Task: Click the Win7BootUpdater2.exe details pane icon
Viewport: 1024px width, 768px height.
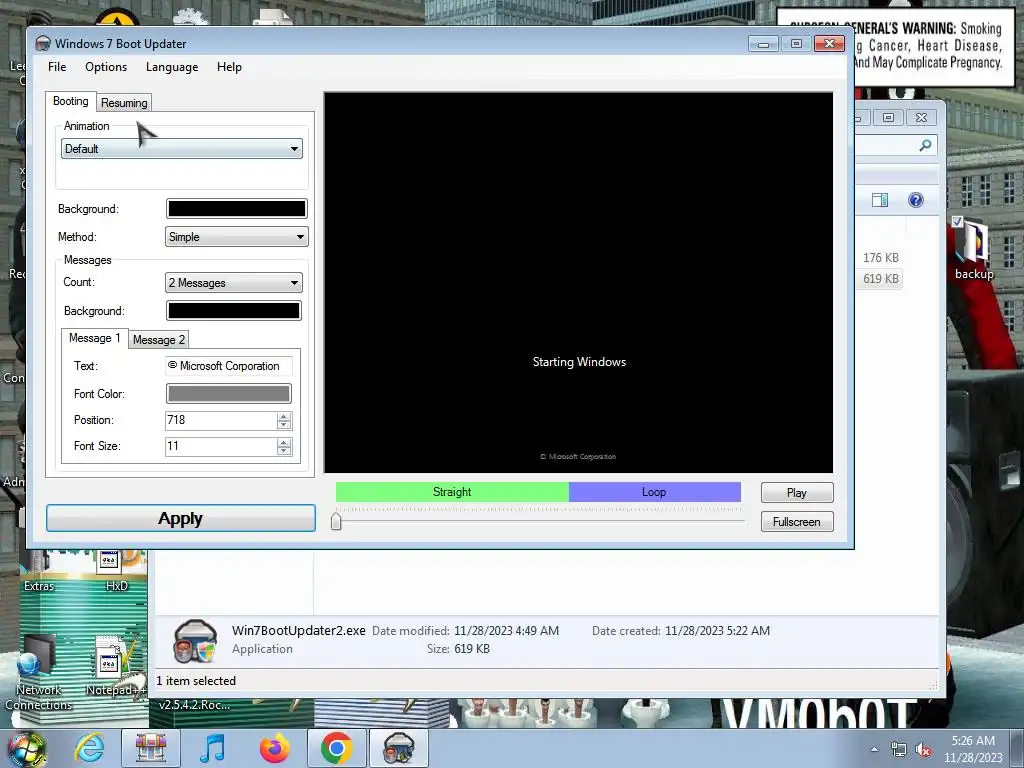Action: 195,641
